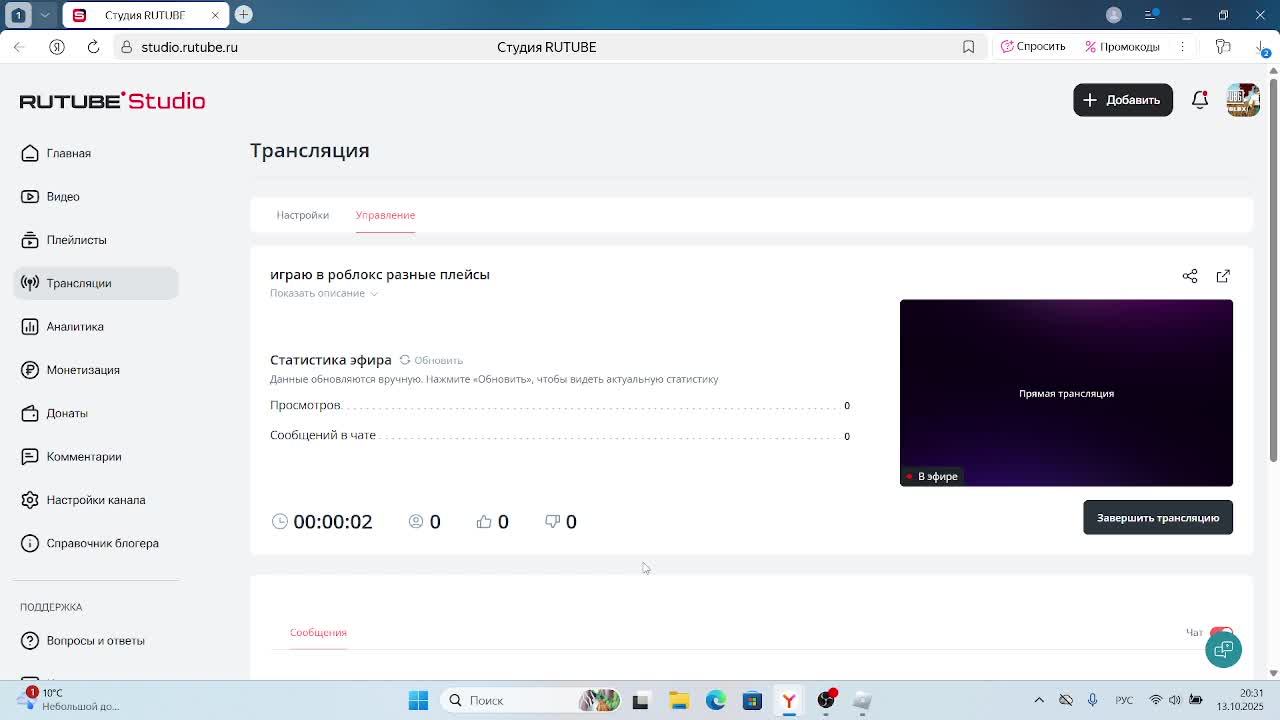Open a new browser tab with plus
1280x720 pixels.
coord(243,15)
